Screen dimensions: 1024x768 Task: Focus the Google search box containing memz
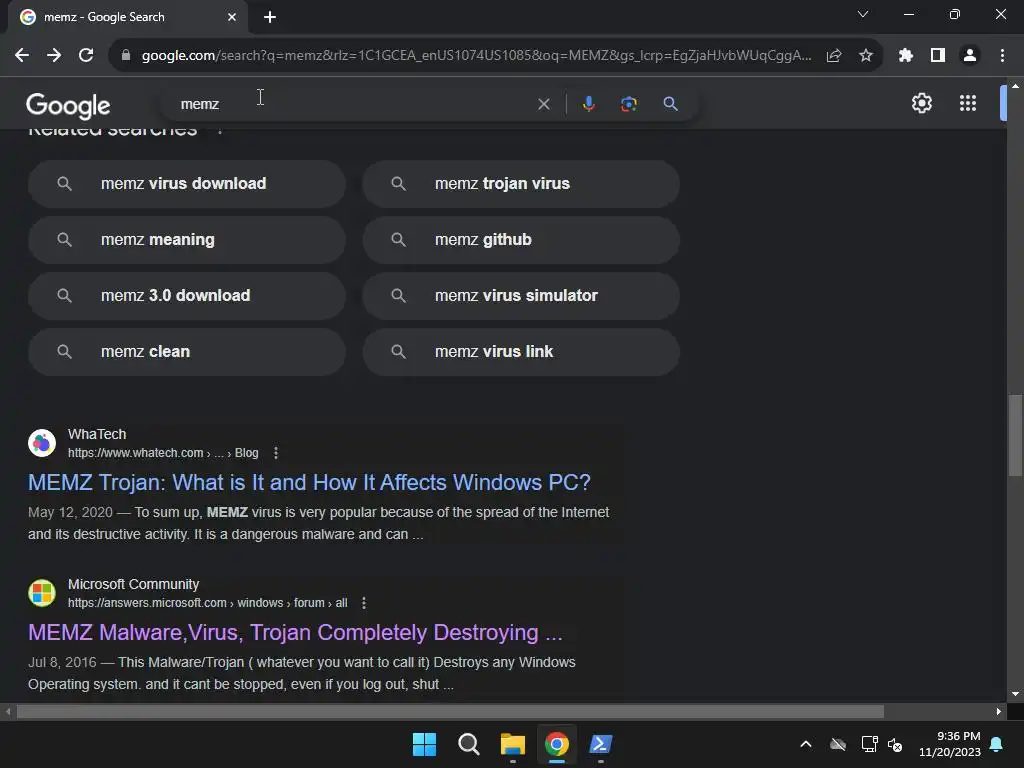tap(353, 104)
